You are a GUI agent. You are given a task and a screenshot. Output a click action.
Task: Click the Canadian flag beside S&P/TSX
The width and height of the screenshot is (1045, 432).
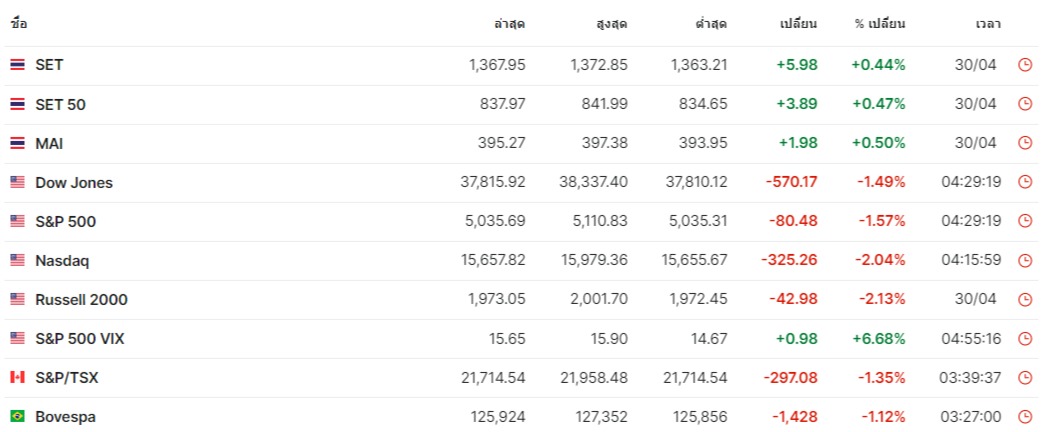(17, 377)
